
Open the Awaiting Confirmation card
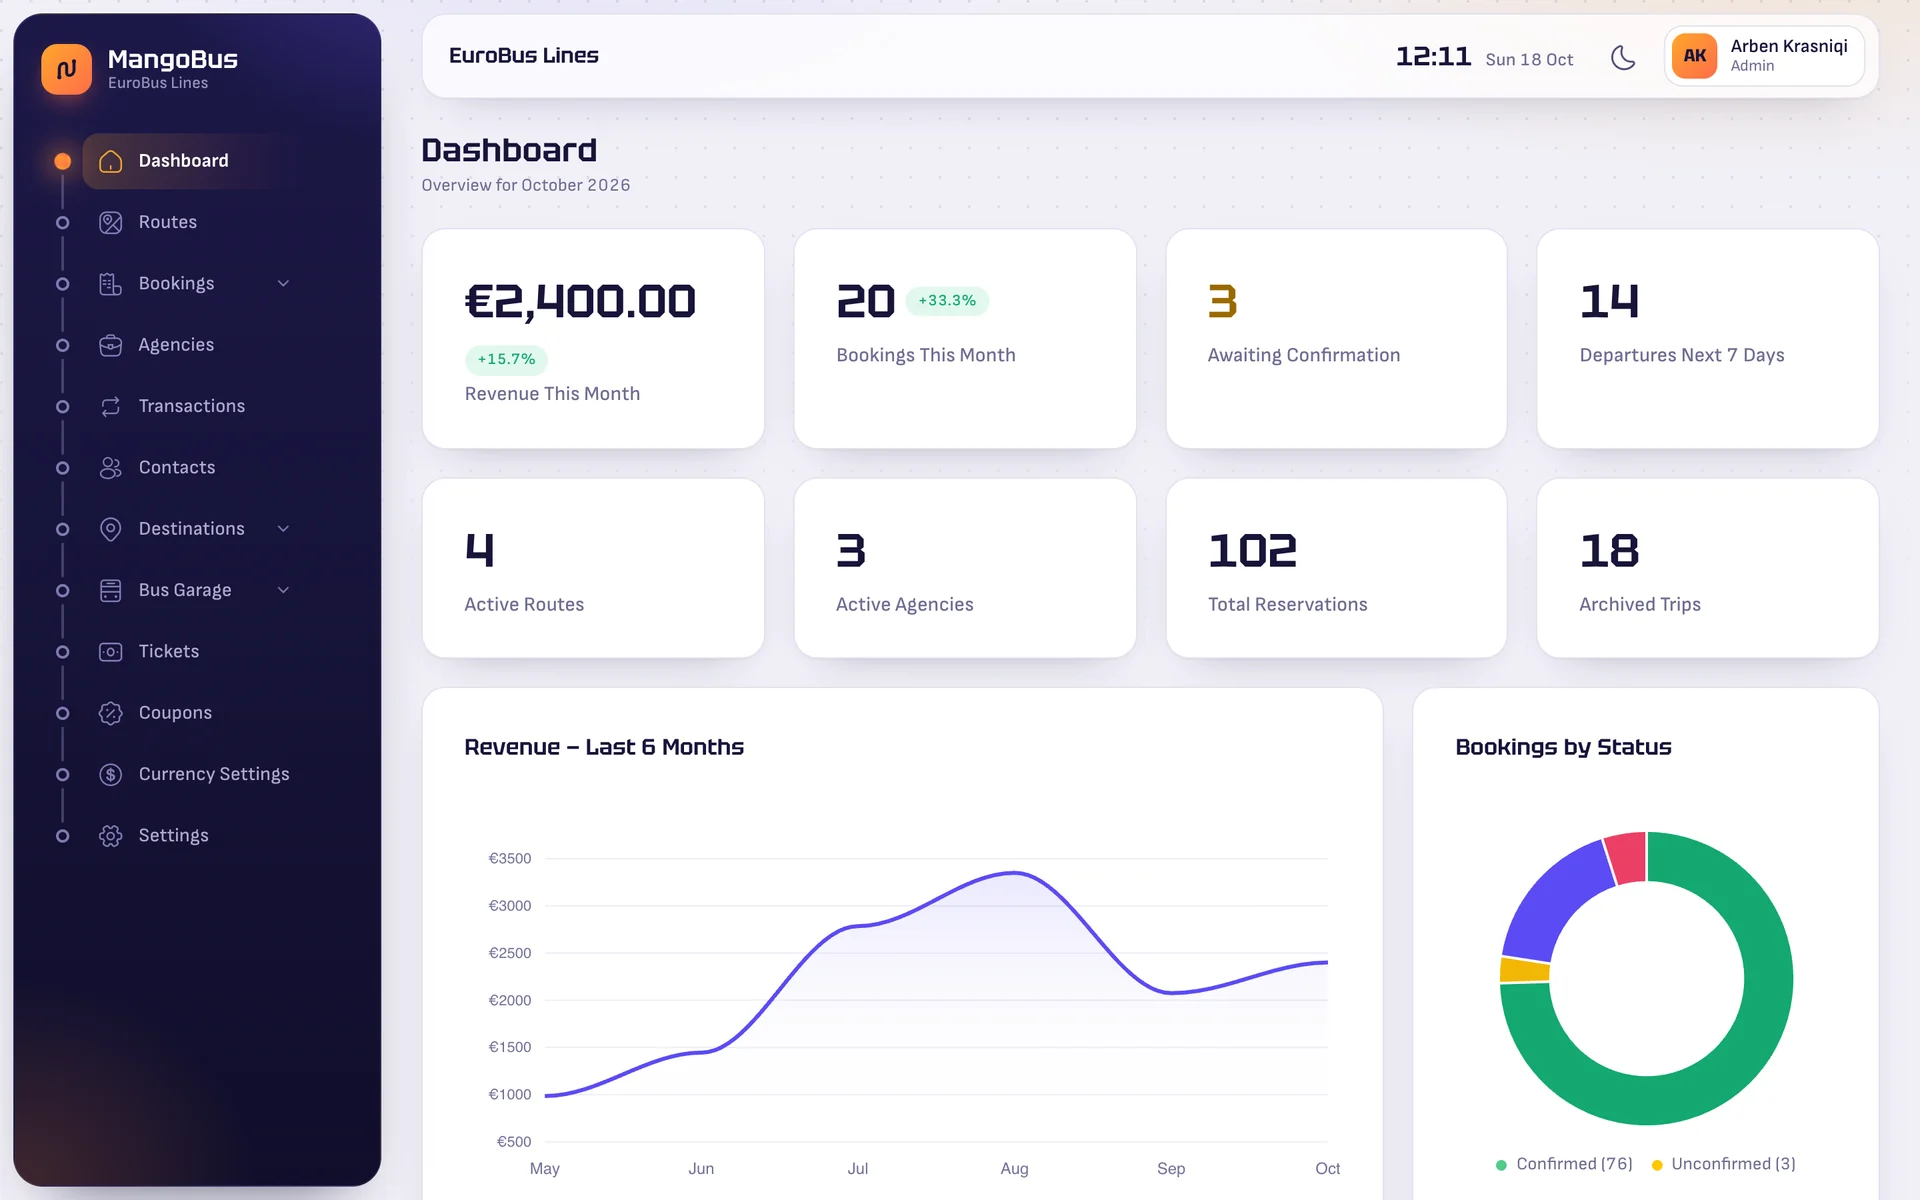[1336, 339]
